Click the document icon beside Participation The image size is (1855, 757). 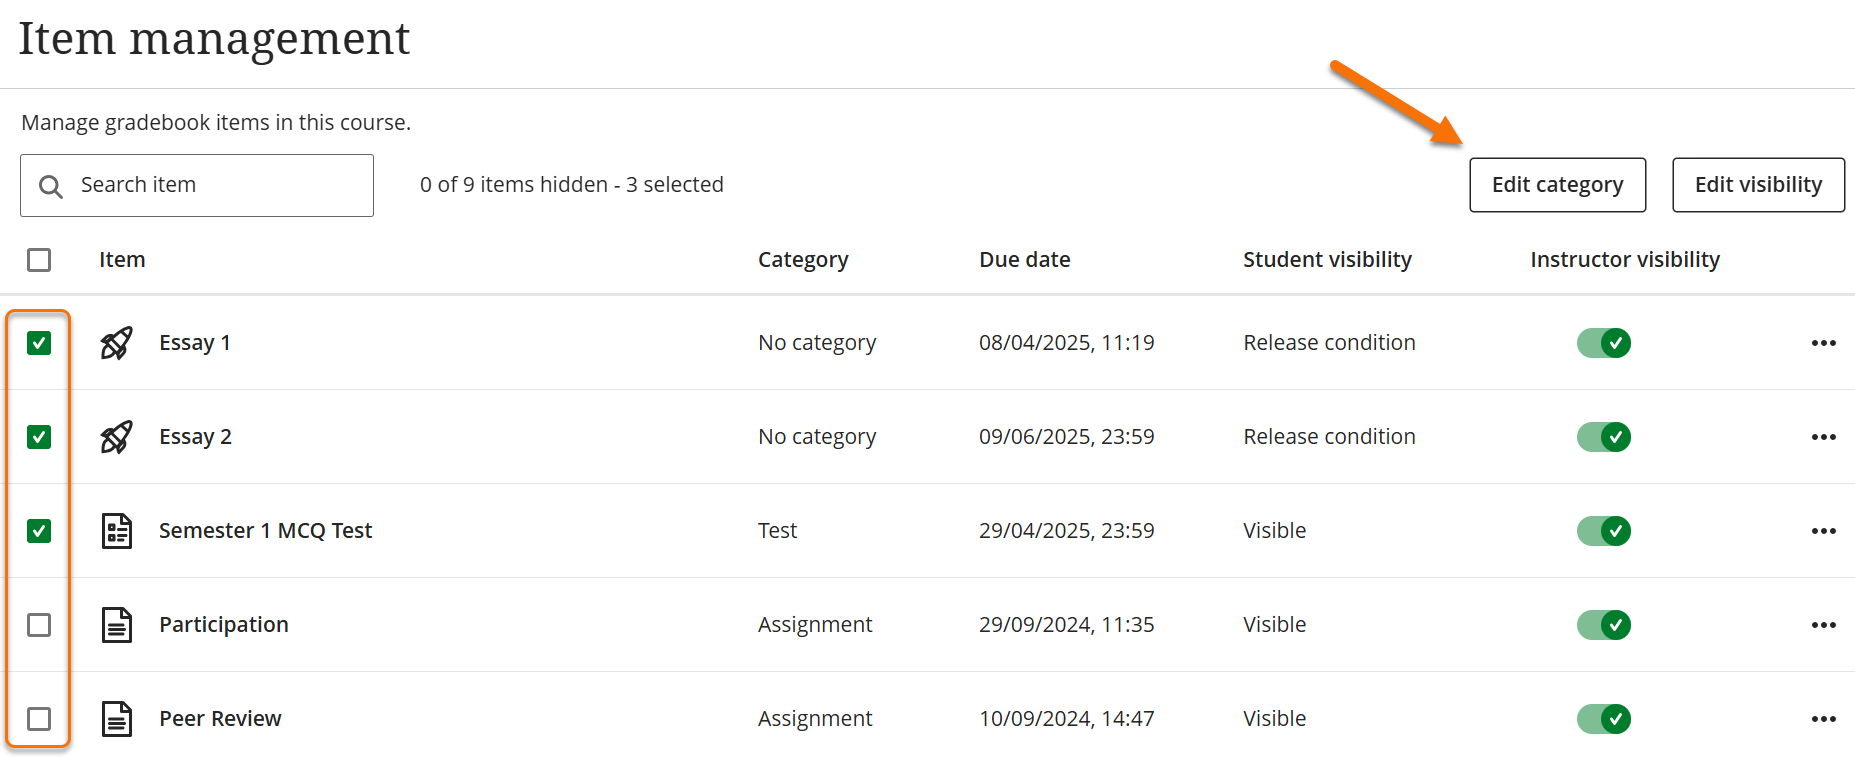click(x=117, y=625)
